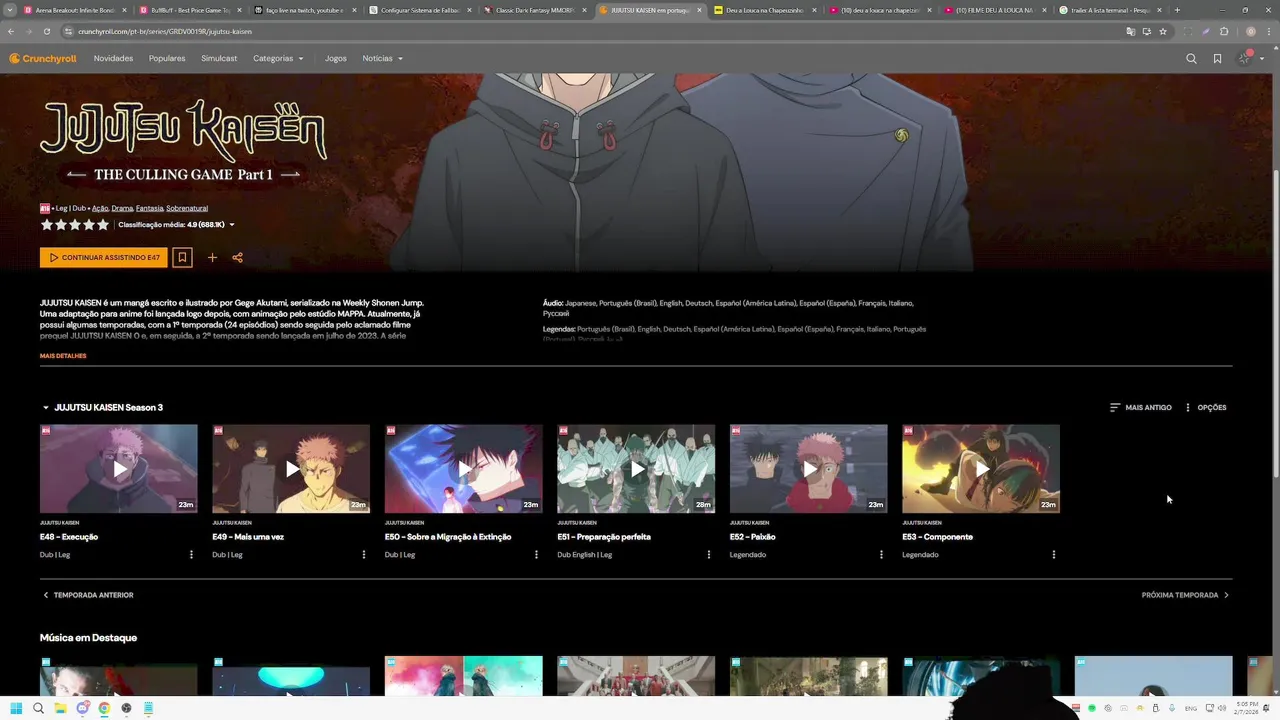Go to Próxima Temporada
Screen dimensions: 1280x720
click(x=1185, y=595)
